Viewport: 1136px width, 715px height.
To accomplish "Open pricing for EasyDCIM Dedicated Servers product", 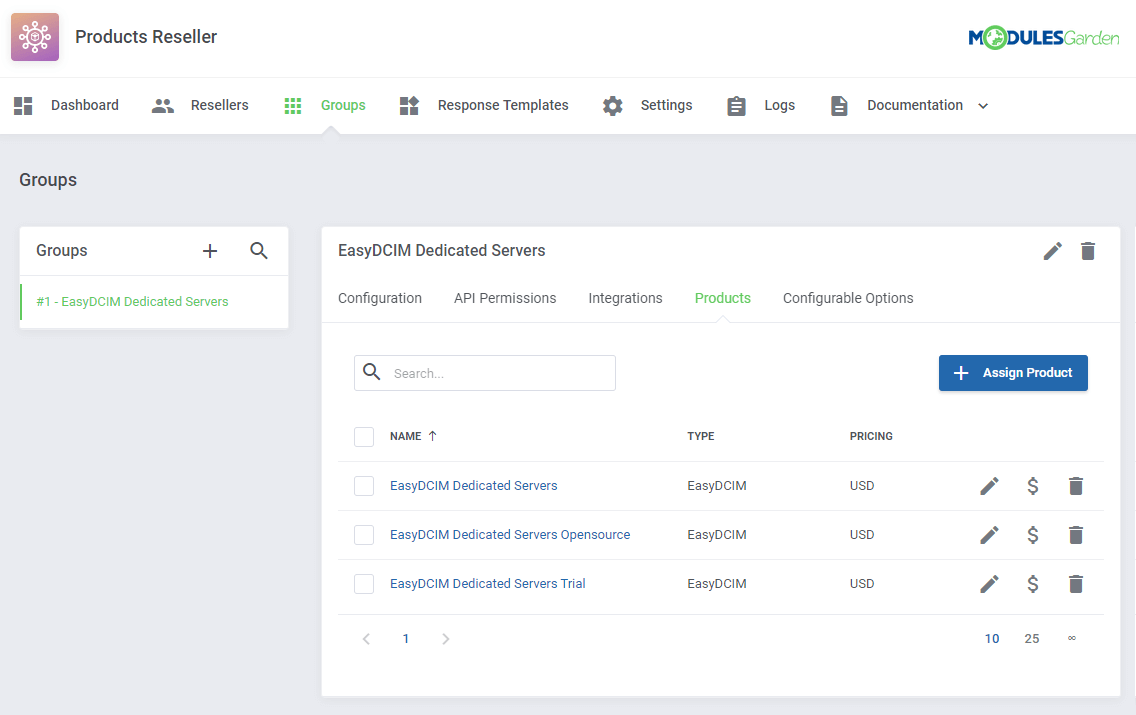I will (x=1033, y=486).
